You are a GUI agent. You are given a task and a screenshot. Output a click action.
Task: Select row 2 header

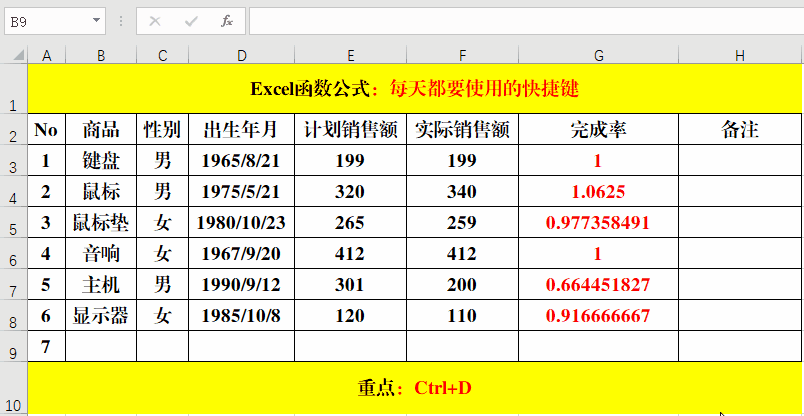coord(14,129)
